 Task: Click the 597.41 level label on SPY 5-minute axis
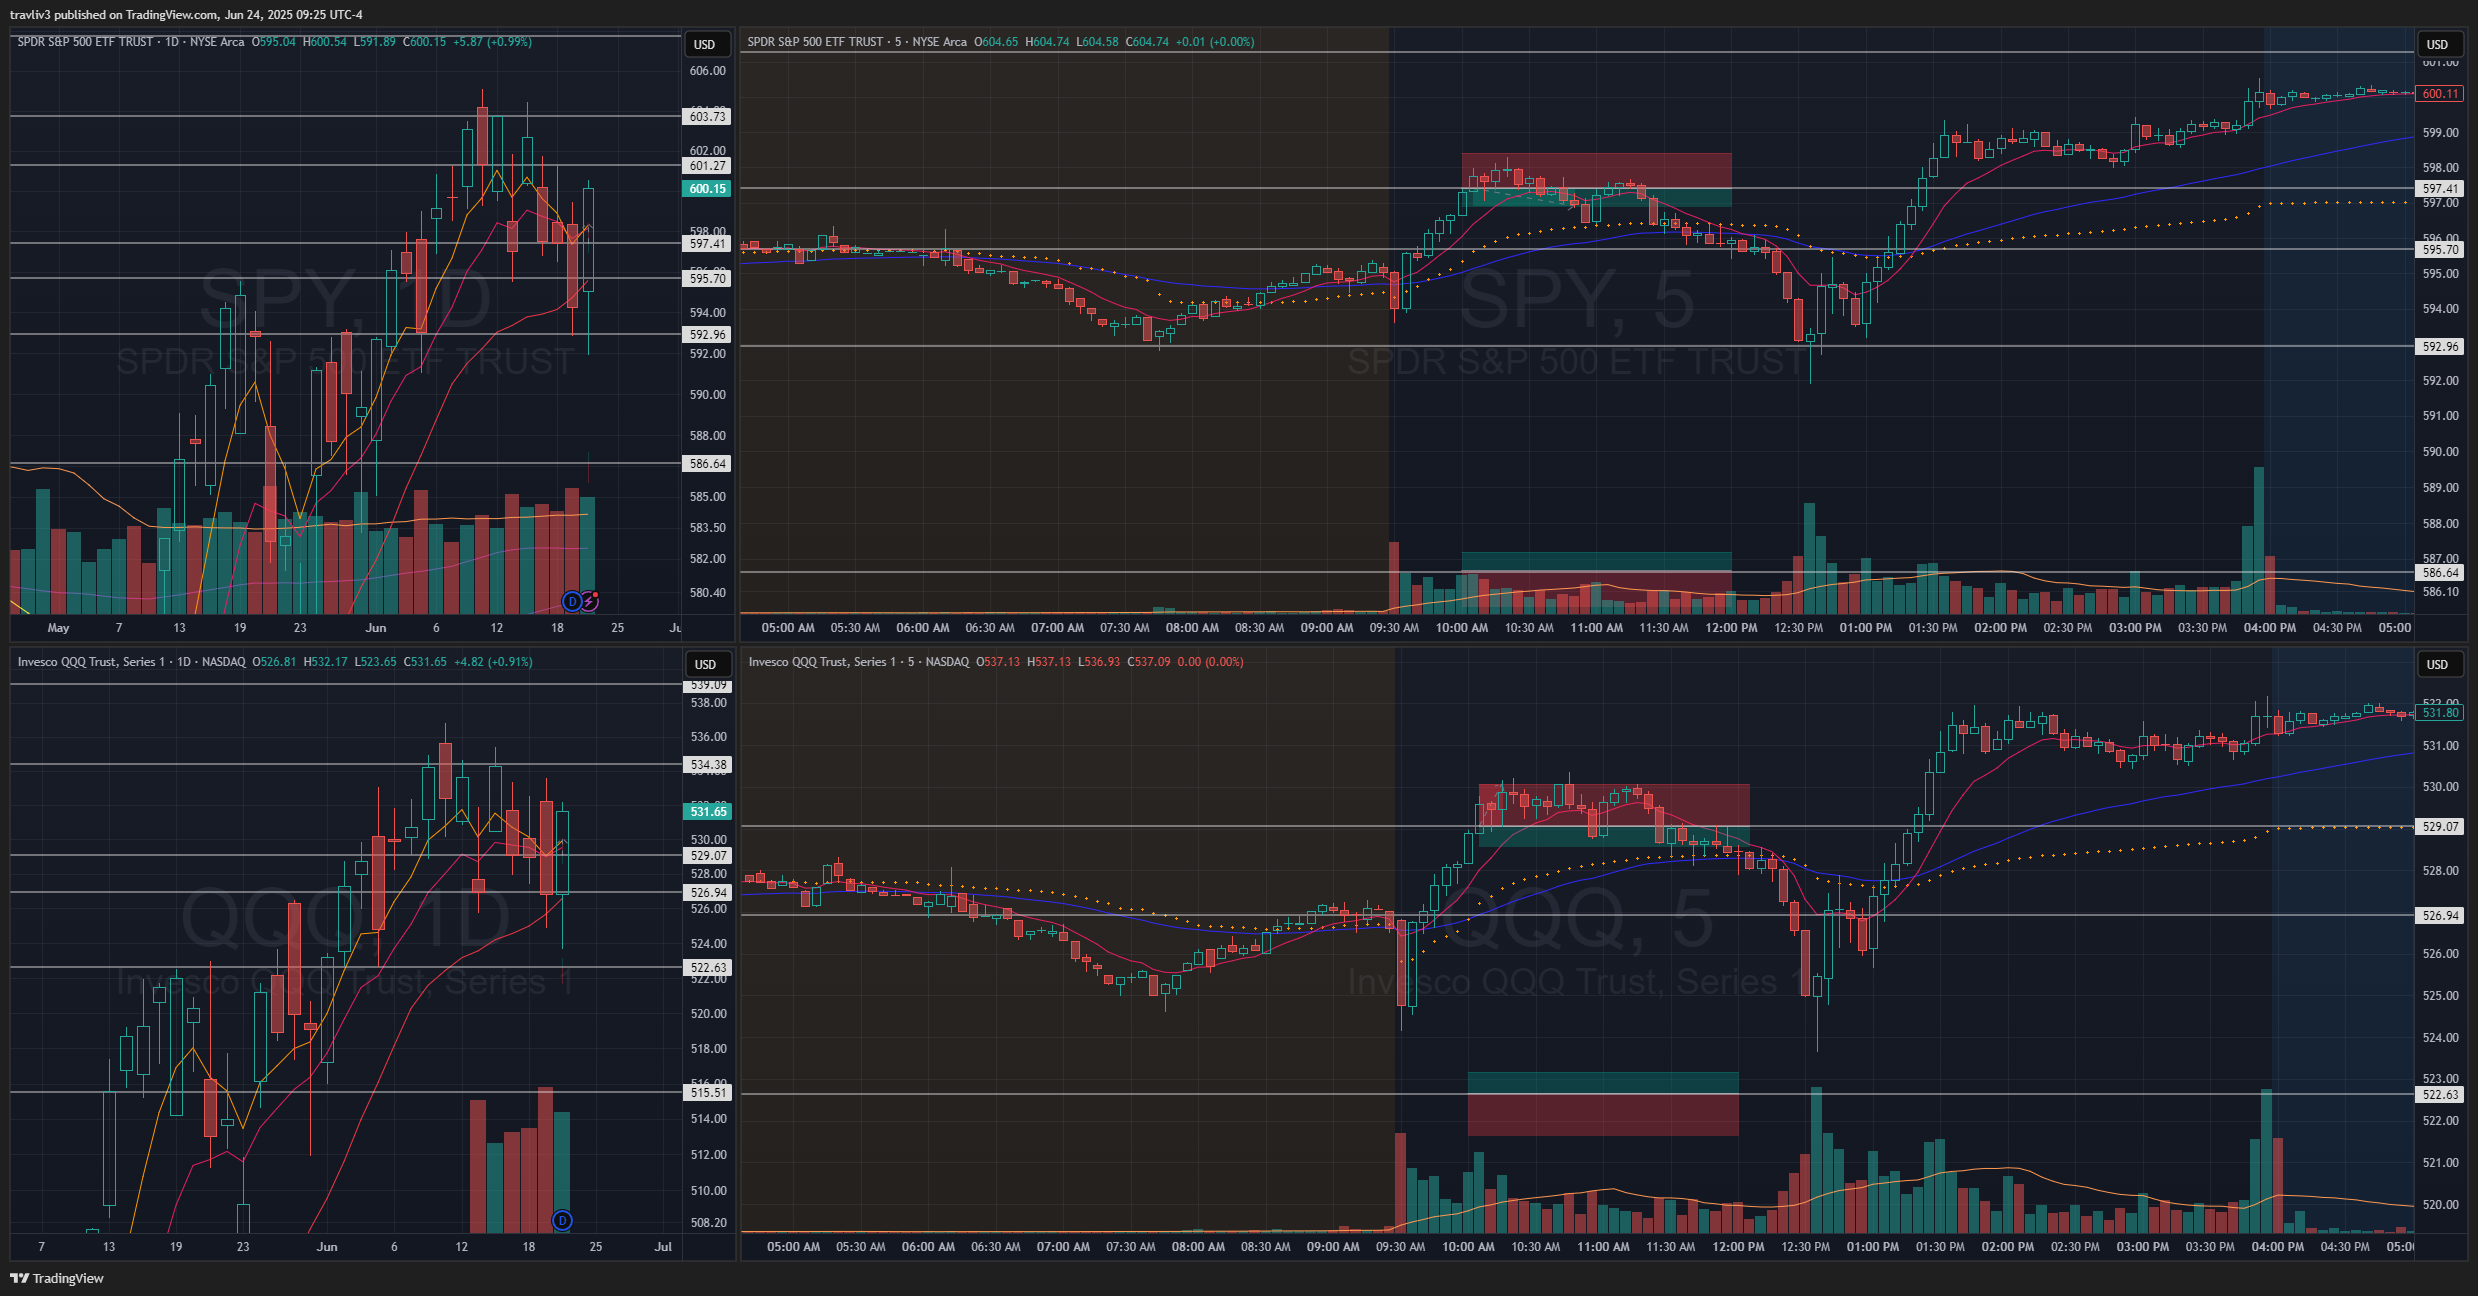tap(2440, 189)
